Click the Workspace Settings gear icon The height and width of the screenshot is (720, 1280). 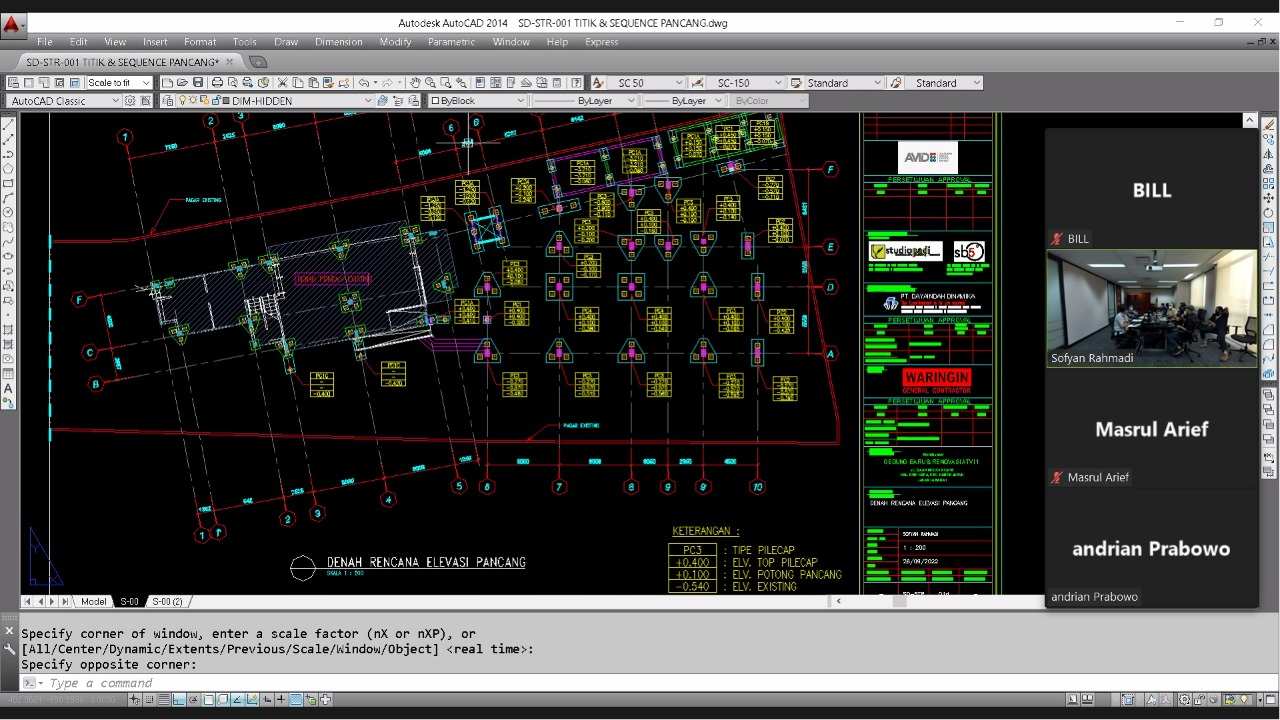pyautogui.click(x=130, y=101)
